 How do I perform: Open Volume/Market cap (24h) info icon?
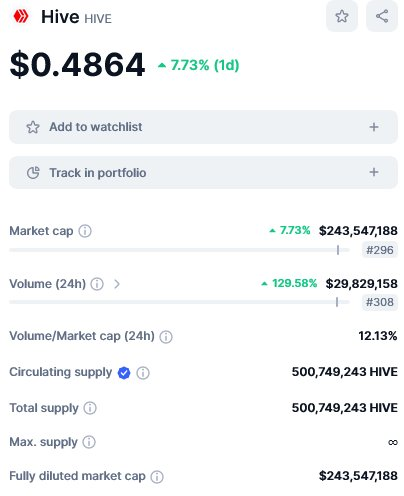pos(166,337)
